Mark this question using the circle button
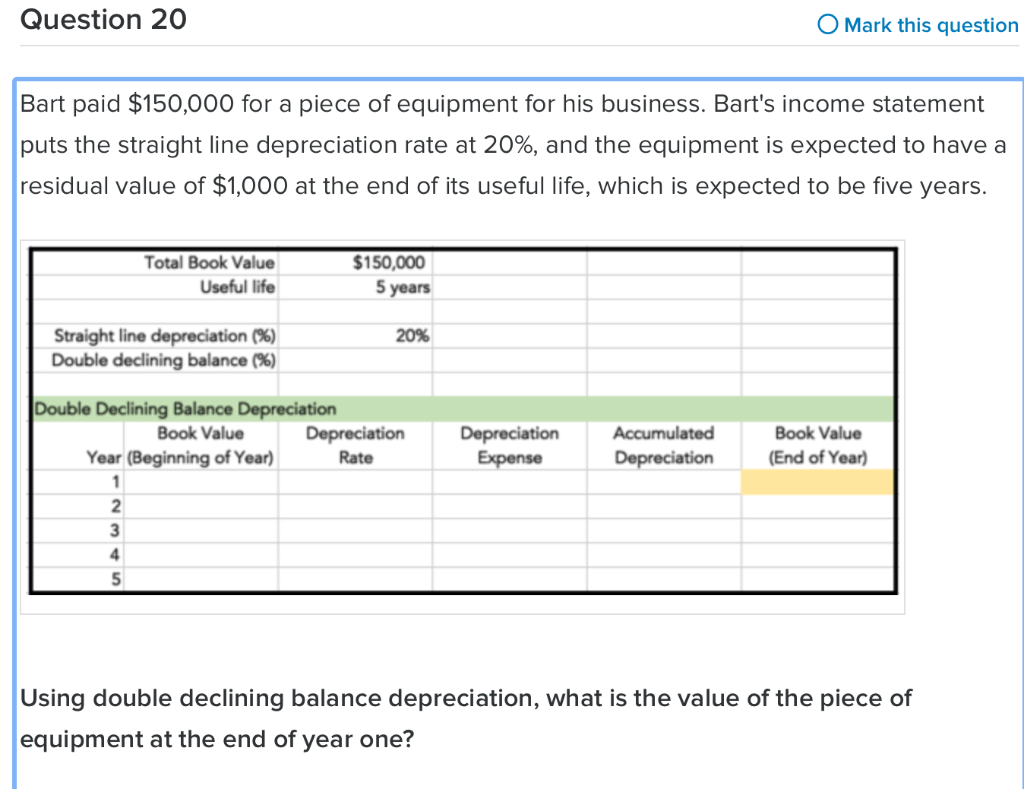Viewport: 1024px width, 789px height. click(x=827, y=25)
